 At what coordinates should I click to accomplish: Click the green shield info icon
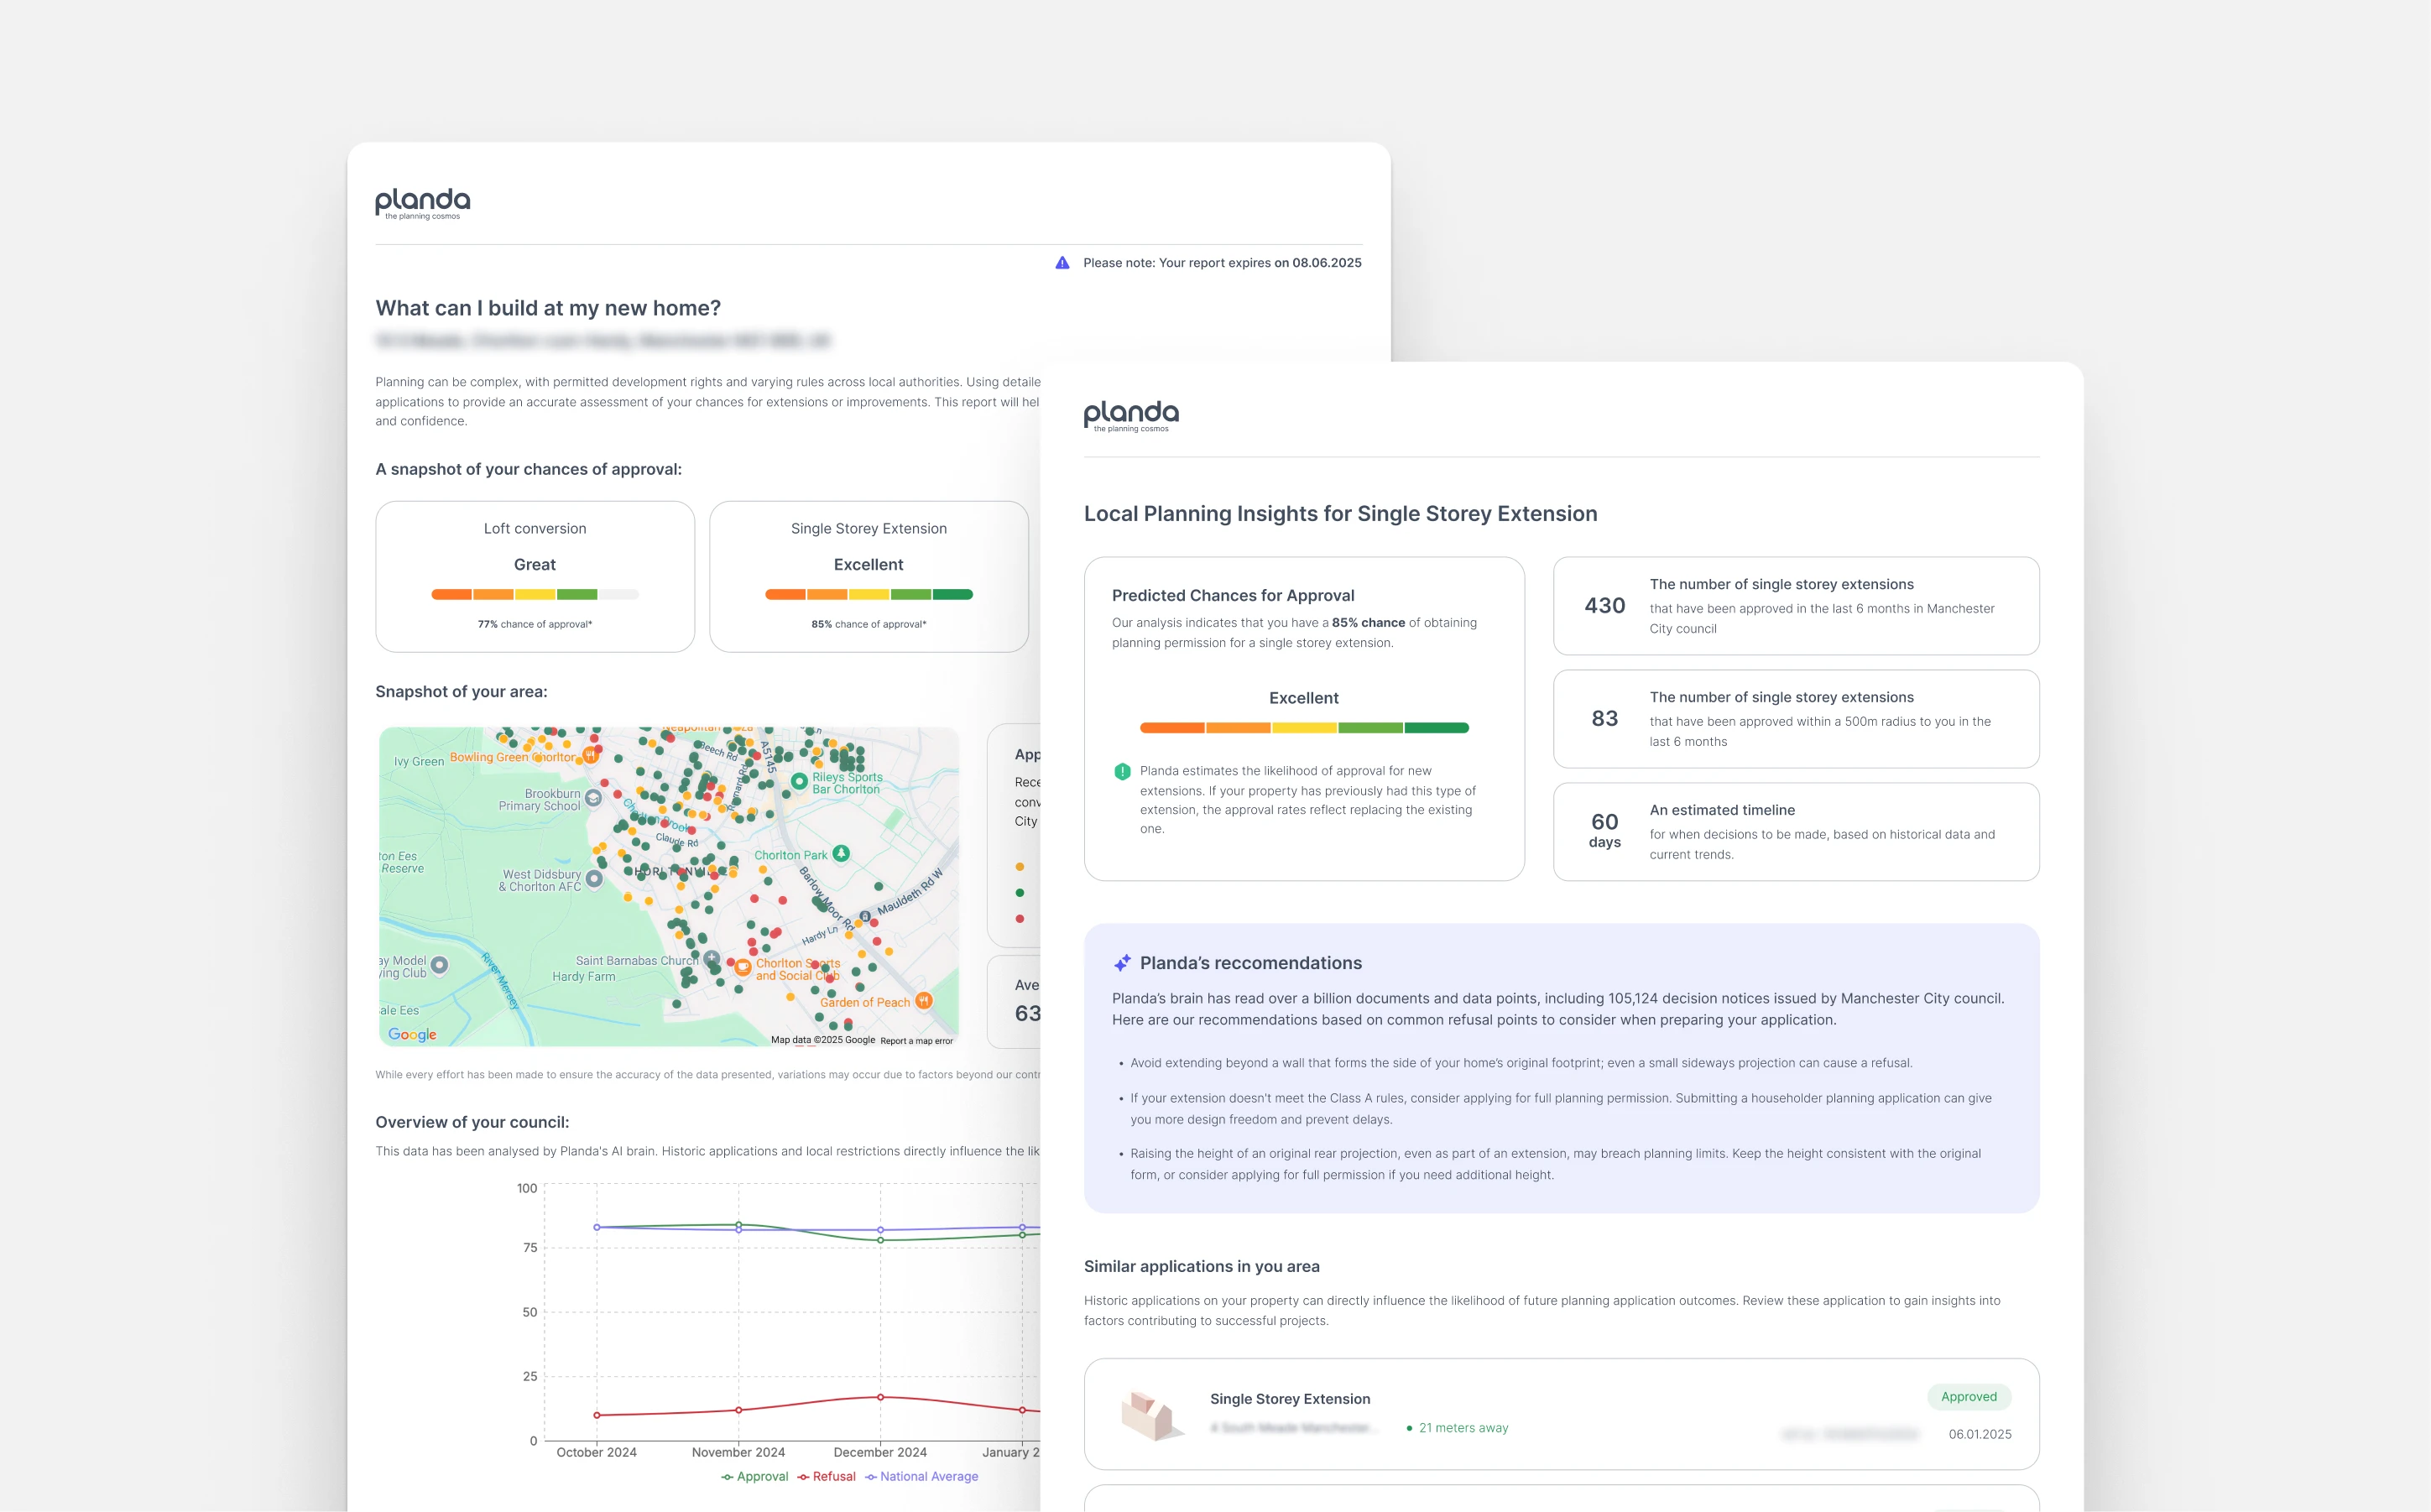tap(1122, 771)
